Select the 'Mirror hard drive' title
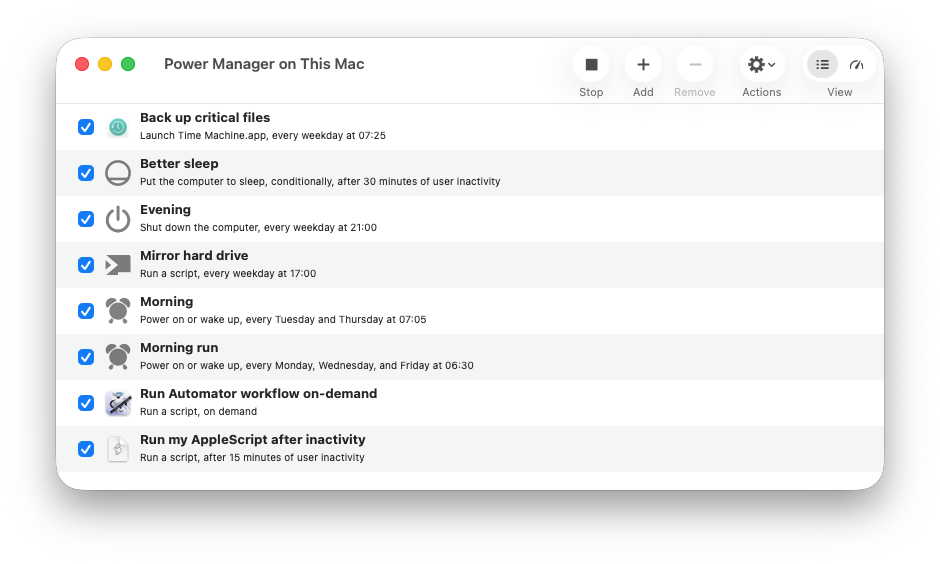This screenshot has width=940, height=564. 194,256
